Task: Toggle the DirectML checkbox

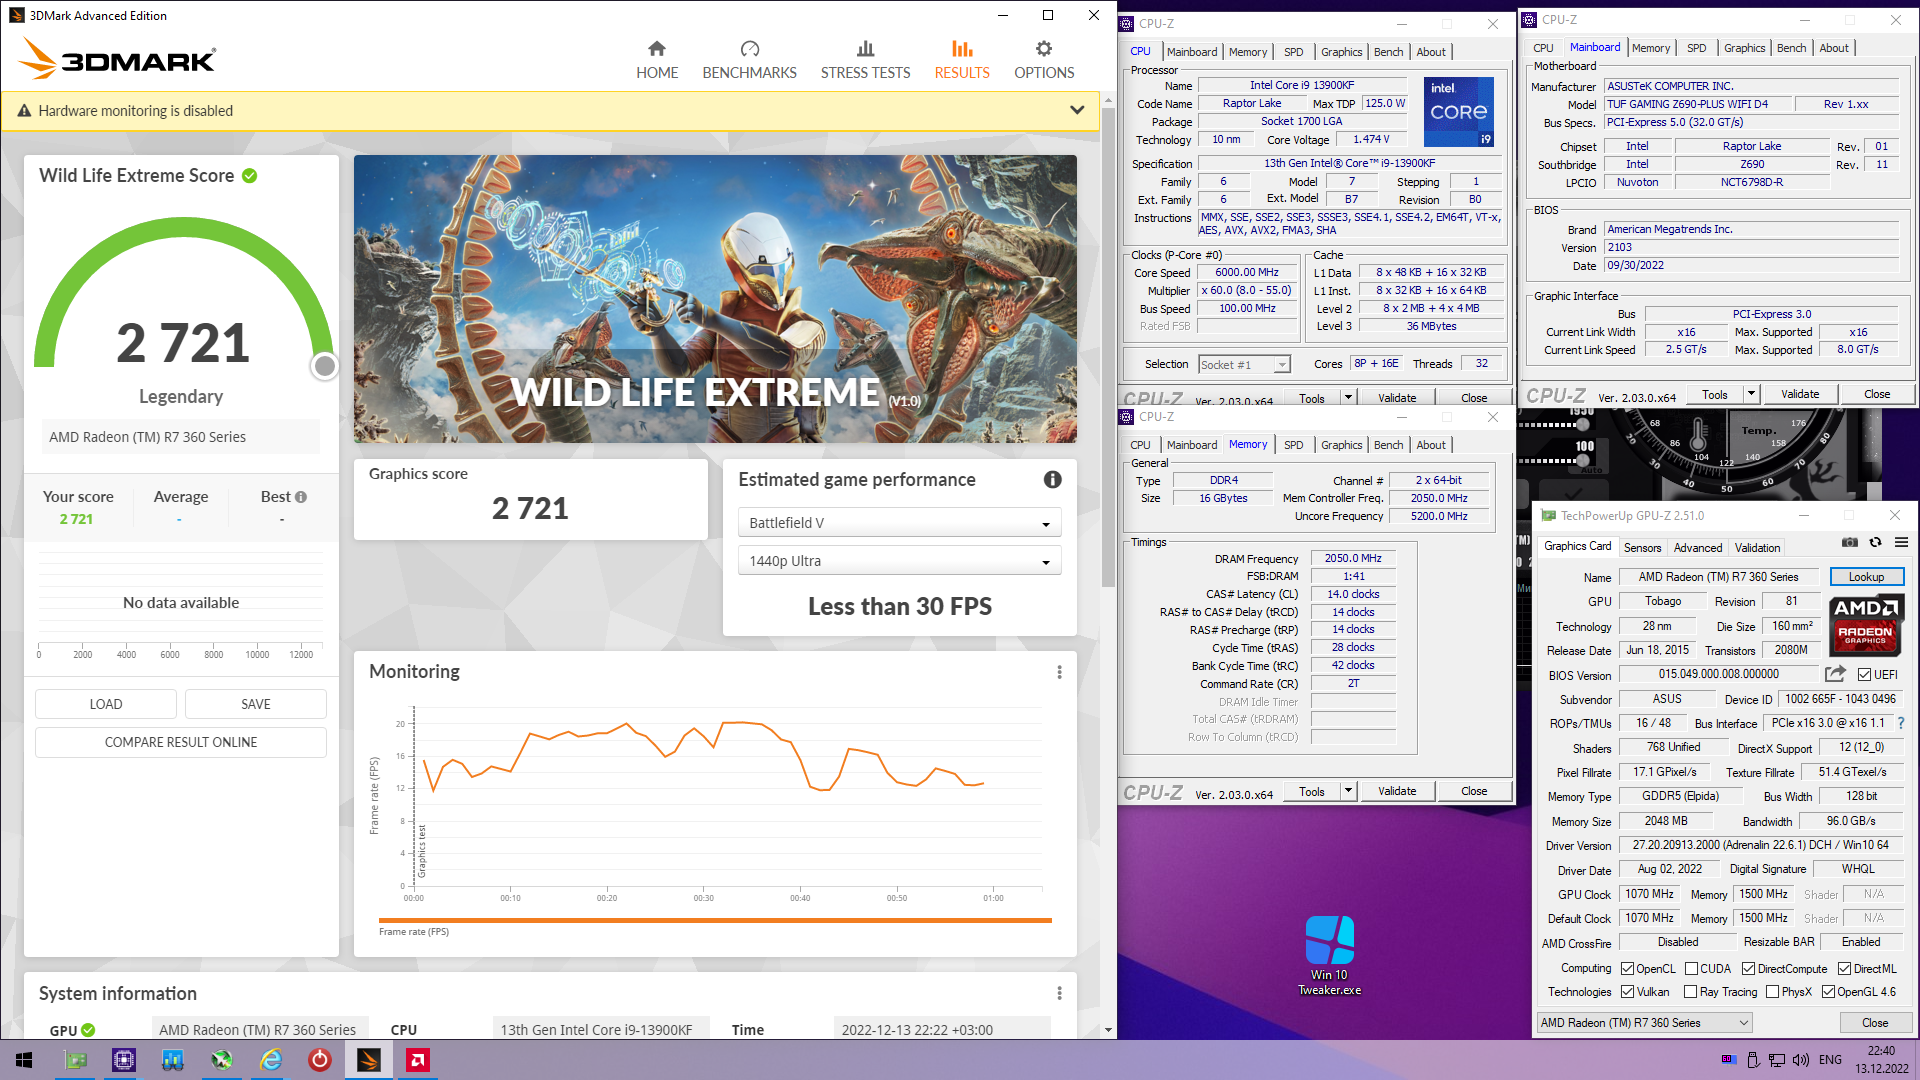Action: 1844,969
